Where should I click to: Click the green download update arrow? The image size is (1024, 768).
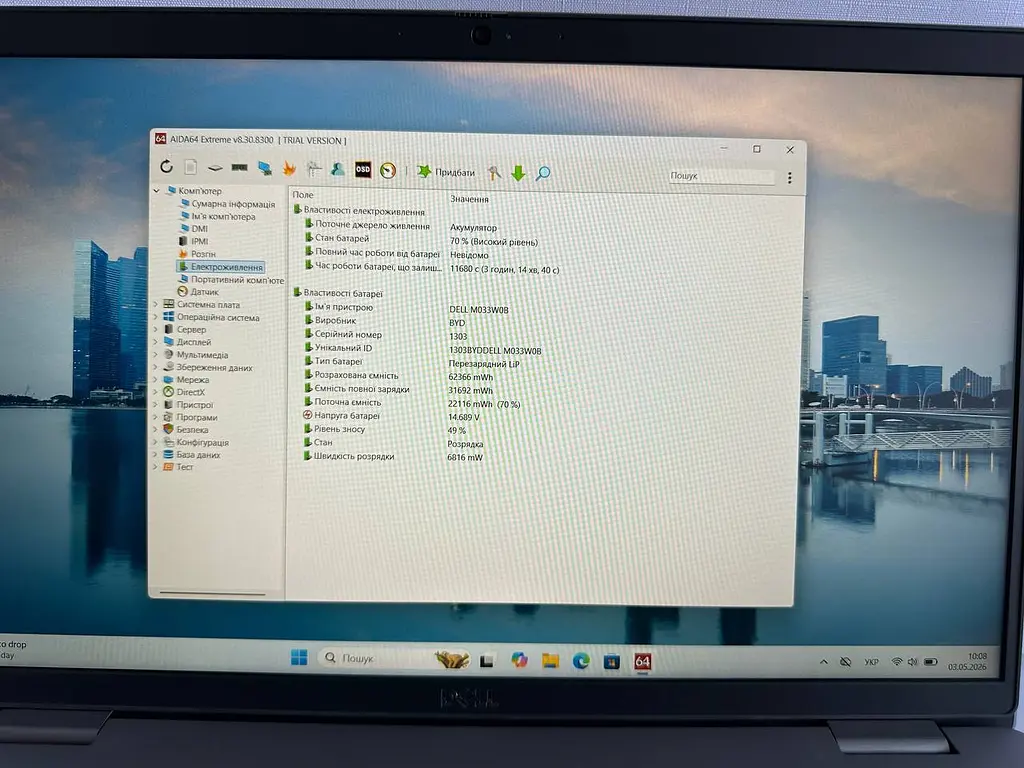tap(519, 173)
